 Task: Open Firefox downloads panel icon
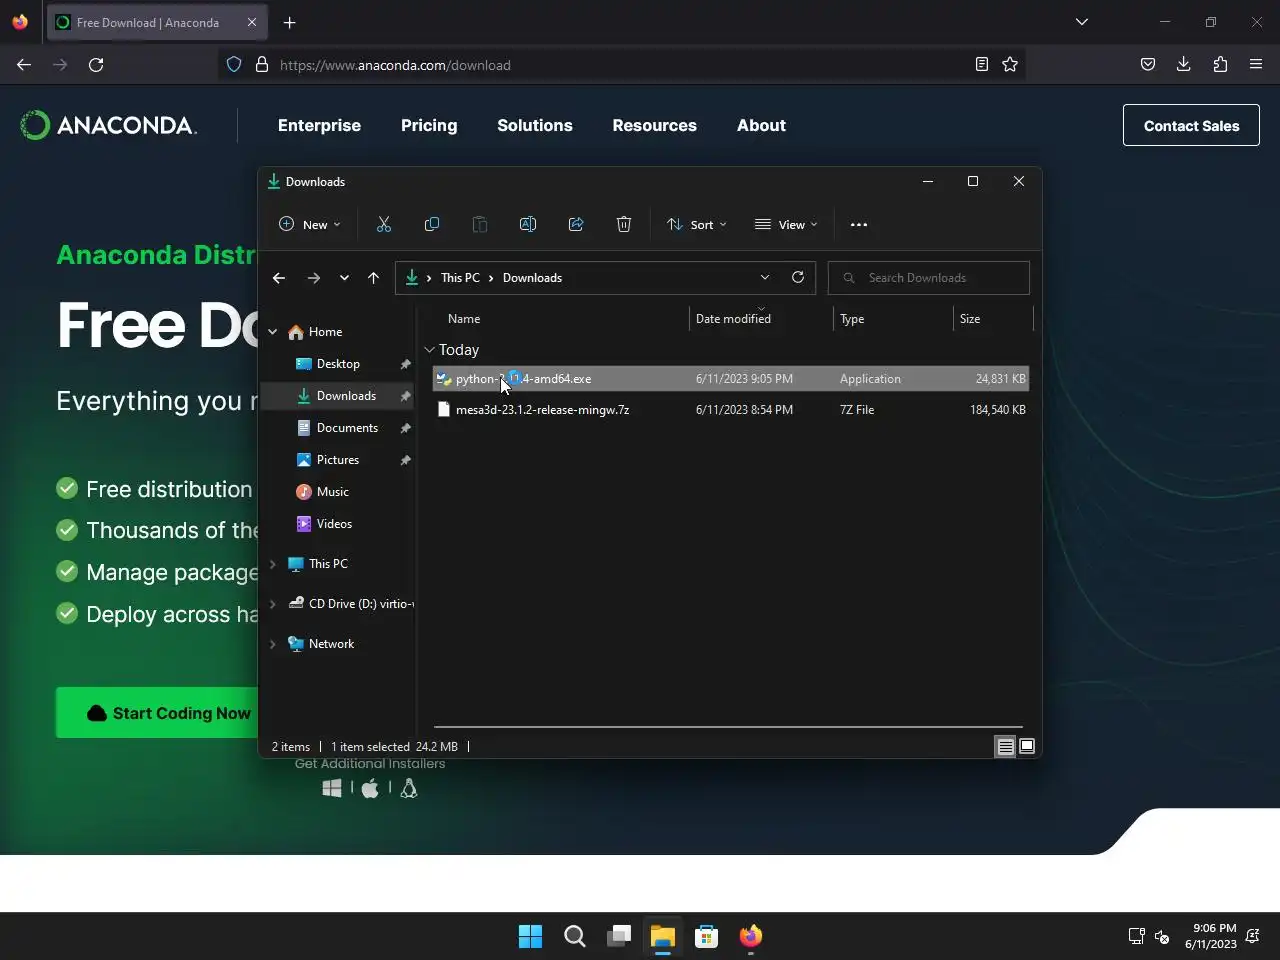pos(1184,65)
